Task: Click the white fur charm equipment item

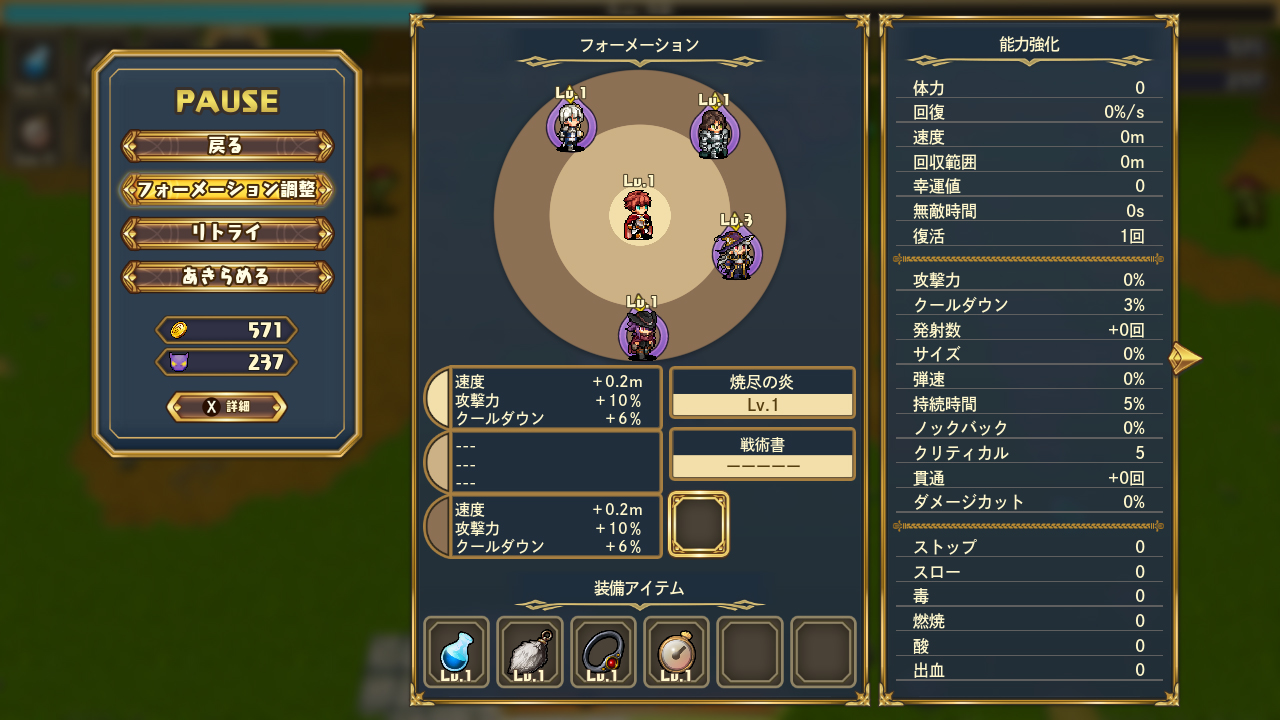Action: [530, 652]
